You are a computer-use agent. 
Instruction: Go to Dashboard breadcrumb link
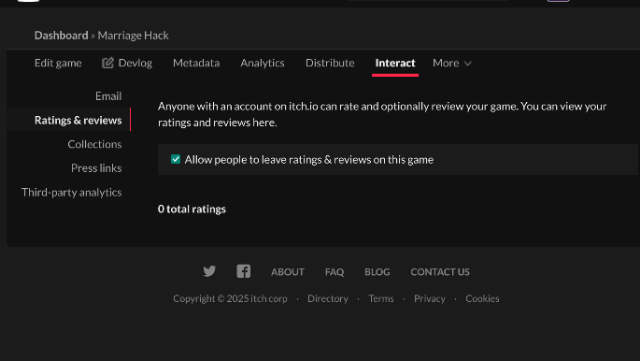pos(61,36)
